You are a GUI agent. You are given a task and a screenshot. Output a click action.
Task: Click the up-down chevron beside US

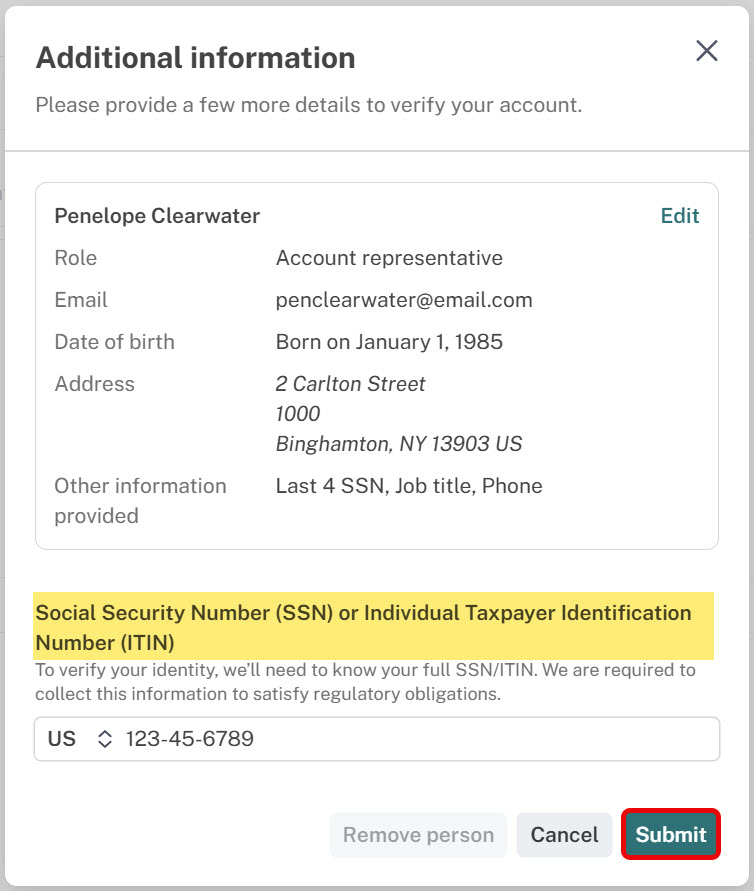pyautogui.click(x=105, y=739)
